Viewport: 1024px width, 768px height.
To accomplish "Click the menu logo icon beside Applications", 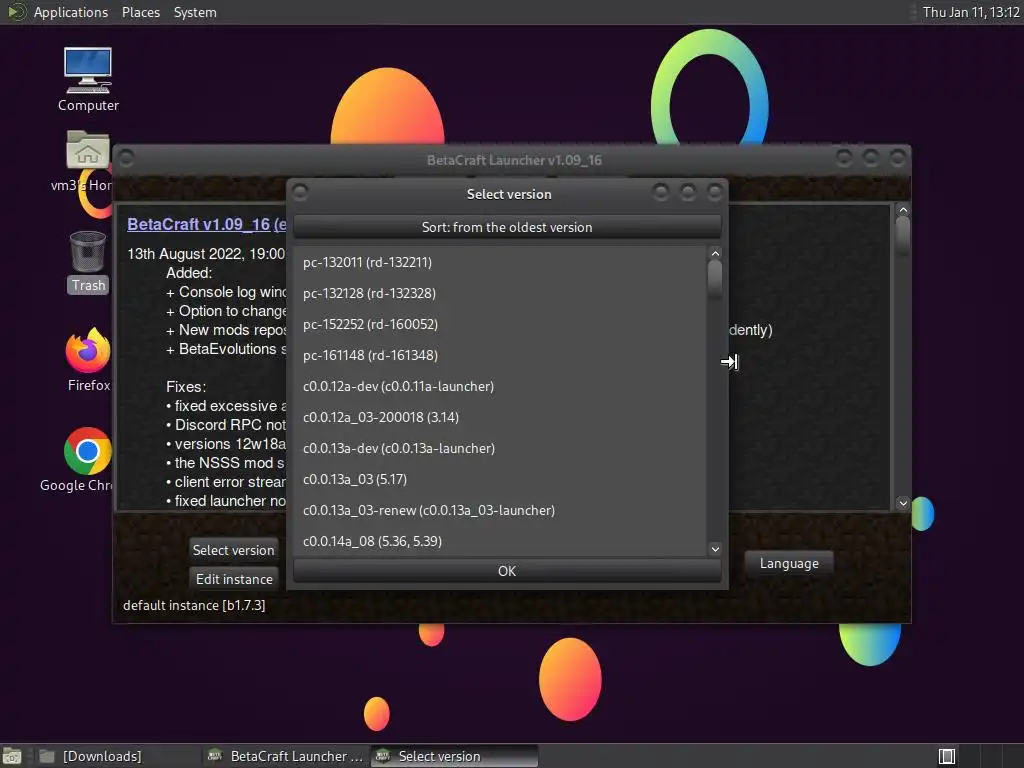I will (x=16, y=12).
